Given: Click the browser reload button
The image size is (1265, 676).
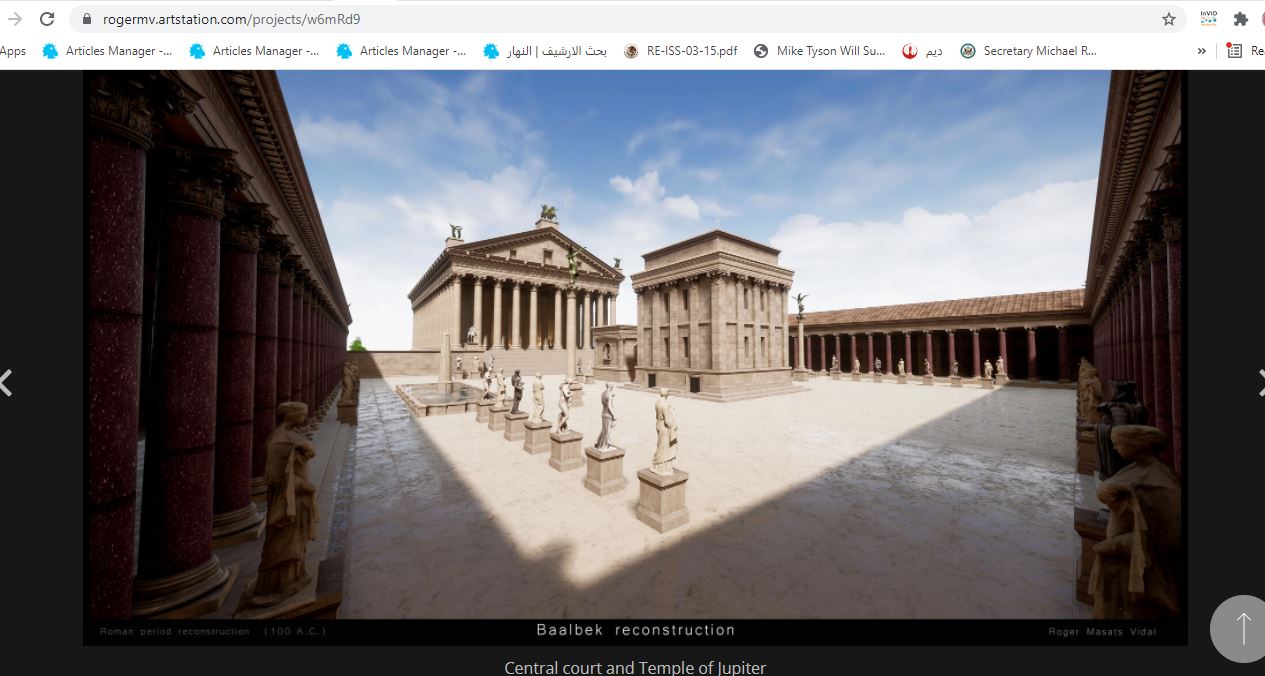Looking at the screenshot, I should 47,19.
